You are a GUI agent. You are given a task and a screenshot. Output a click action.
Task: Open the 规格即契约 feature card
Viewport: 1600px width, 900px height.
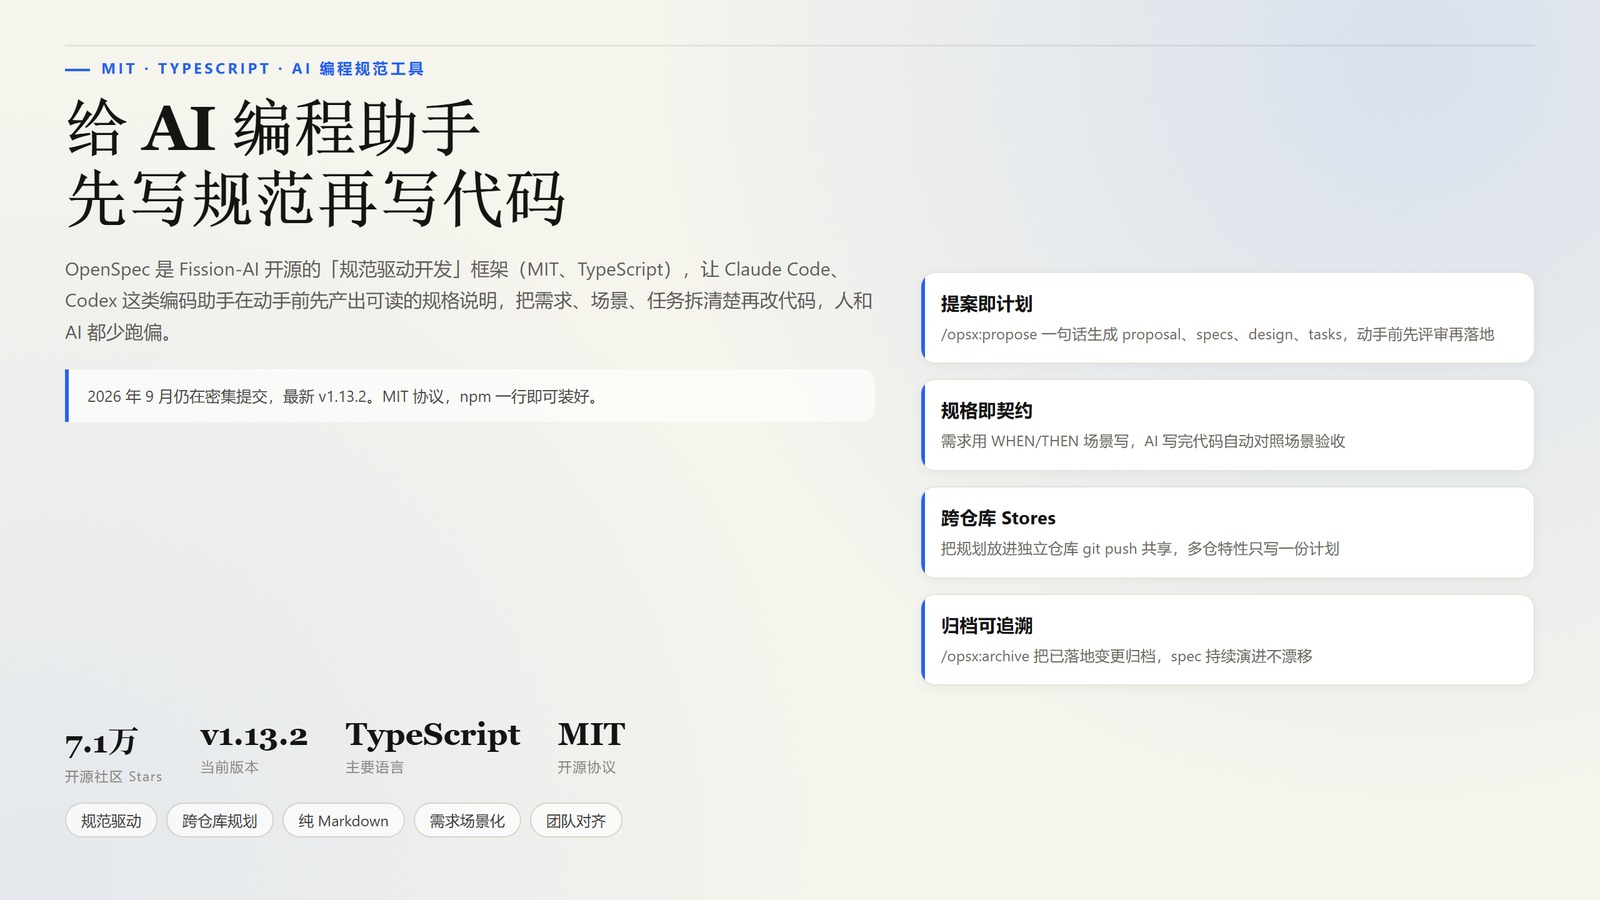point(1227,425)
